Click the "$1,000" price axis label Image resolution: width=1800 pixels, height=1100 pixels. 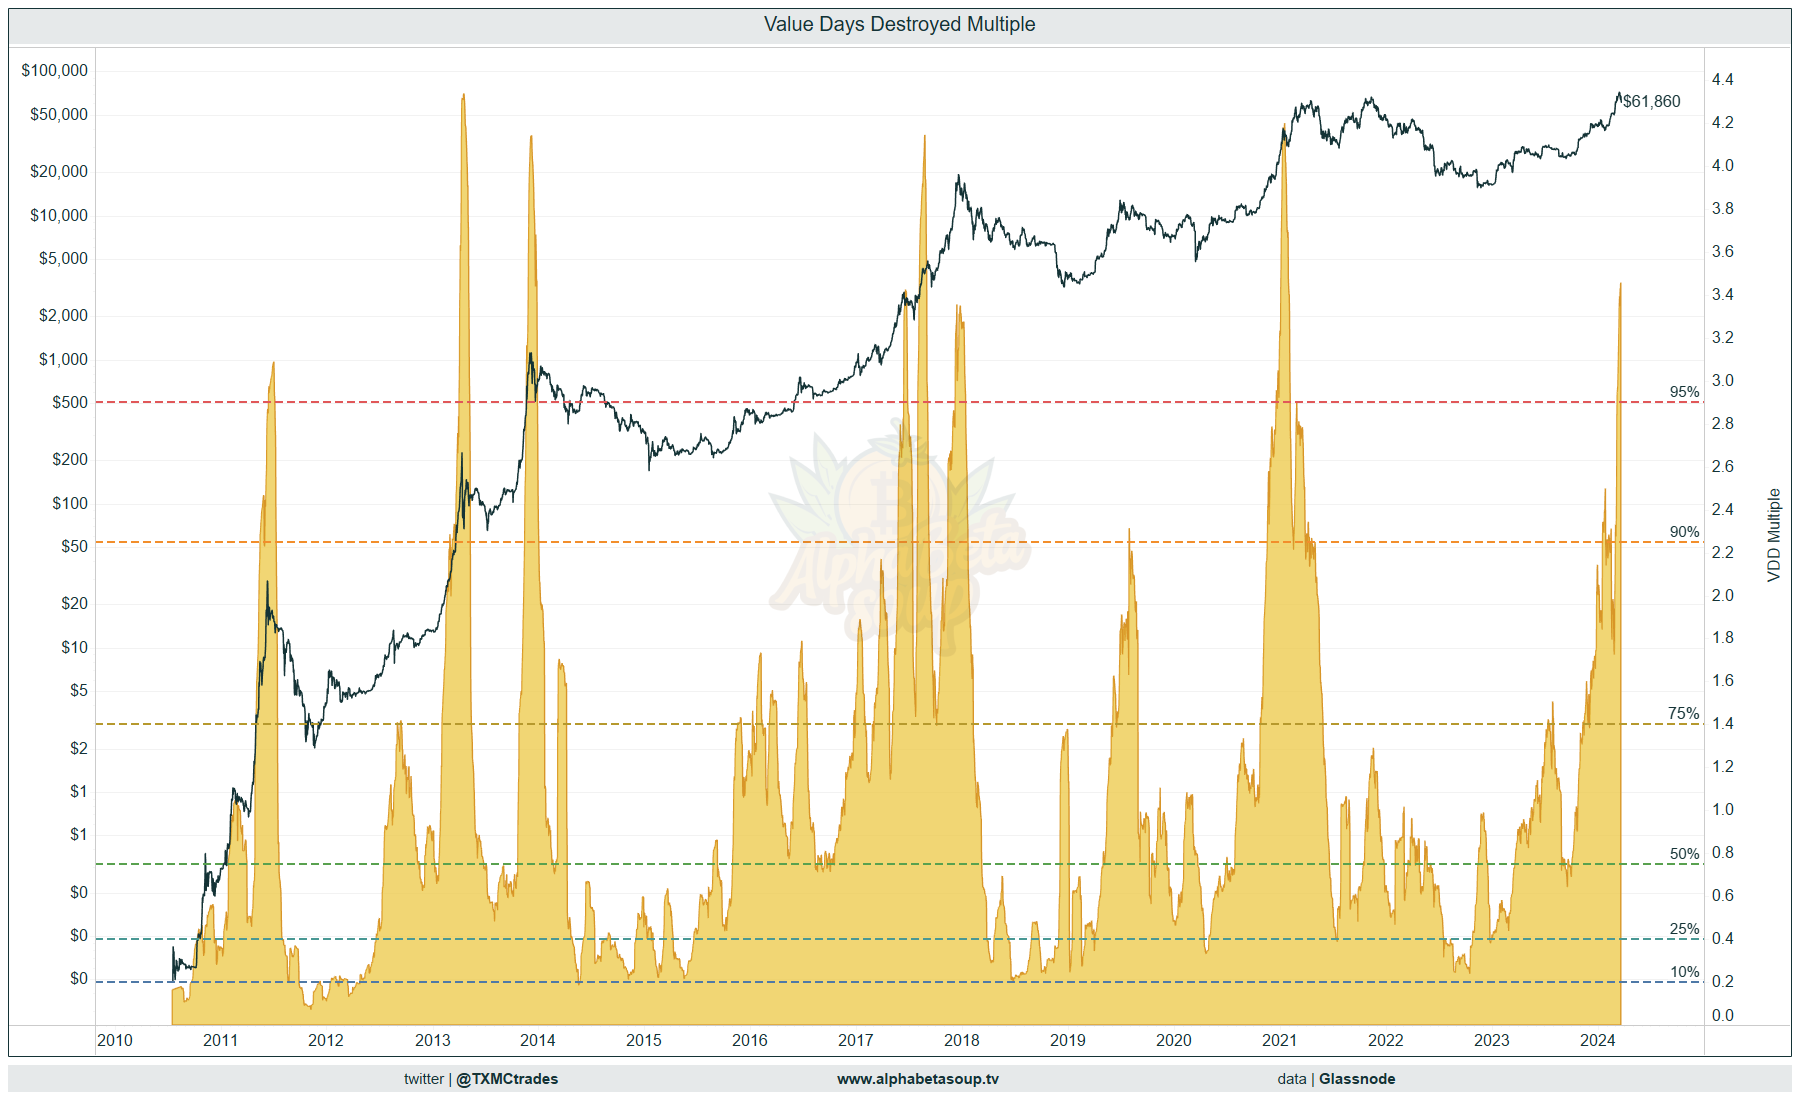click(x=63, y=359)
